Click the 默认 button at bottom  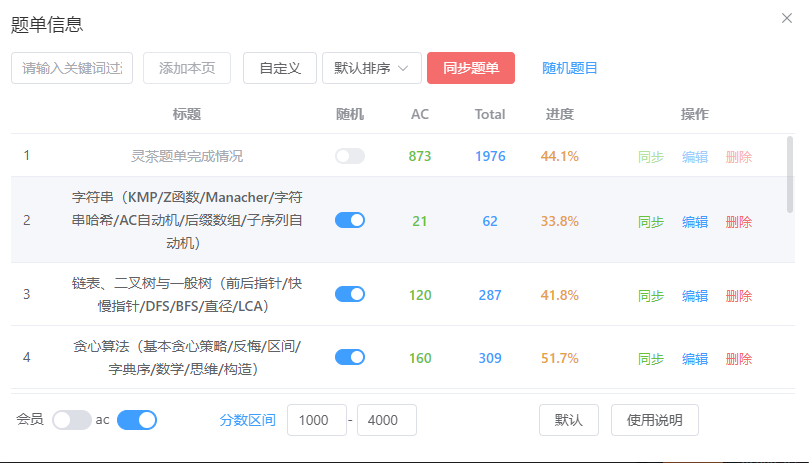pyautogui.click(x=568, y=420)
